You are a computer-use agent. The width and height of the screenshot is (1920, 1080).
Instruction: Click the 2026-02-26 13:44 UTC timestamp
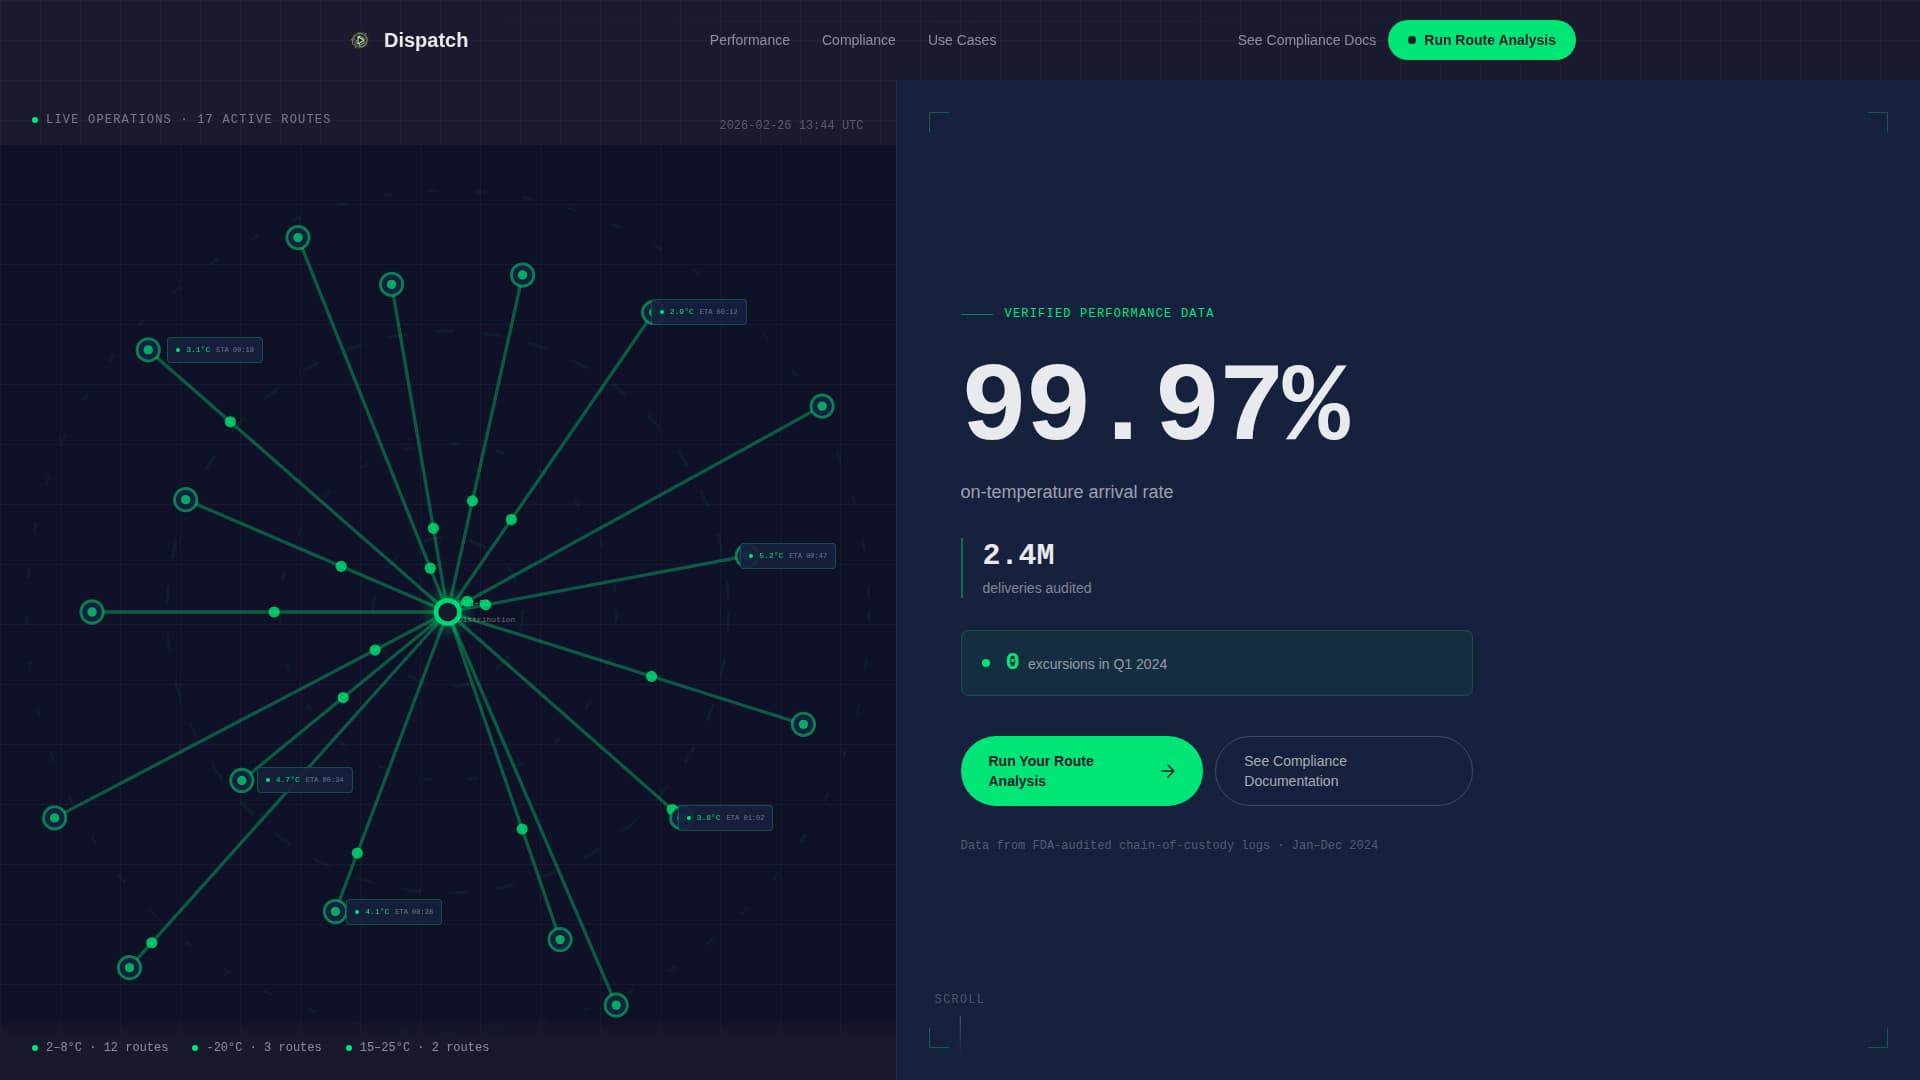click(x=791, y=125)
